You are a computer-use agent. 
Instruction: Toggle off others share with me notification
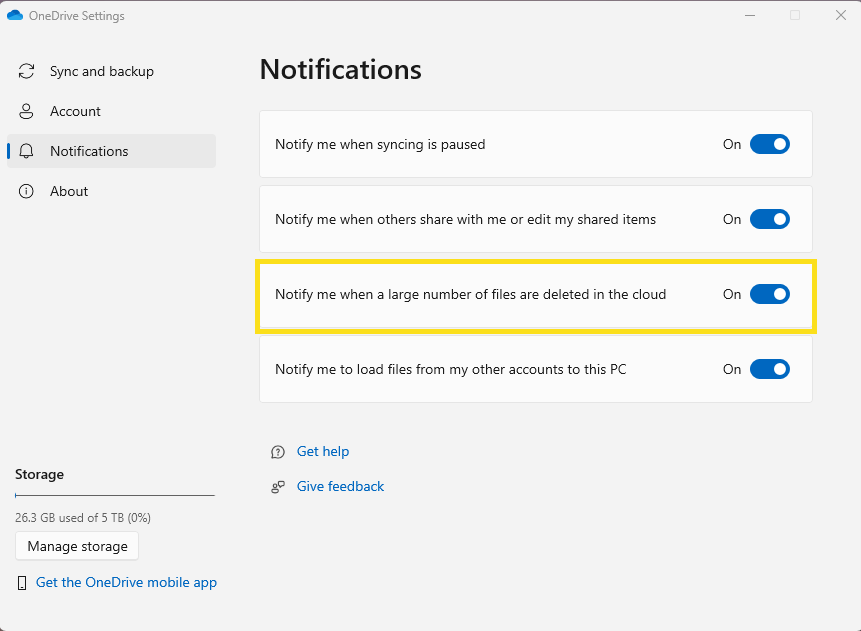coord(770,219)
